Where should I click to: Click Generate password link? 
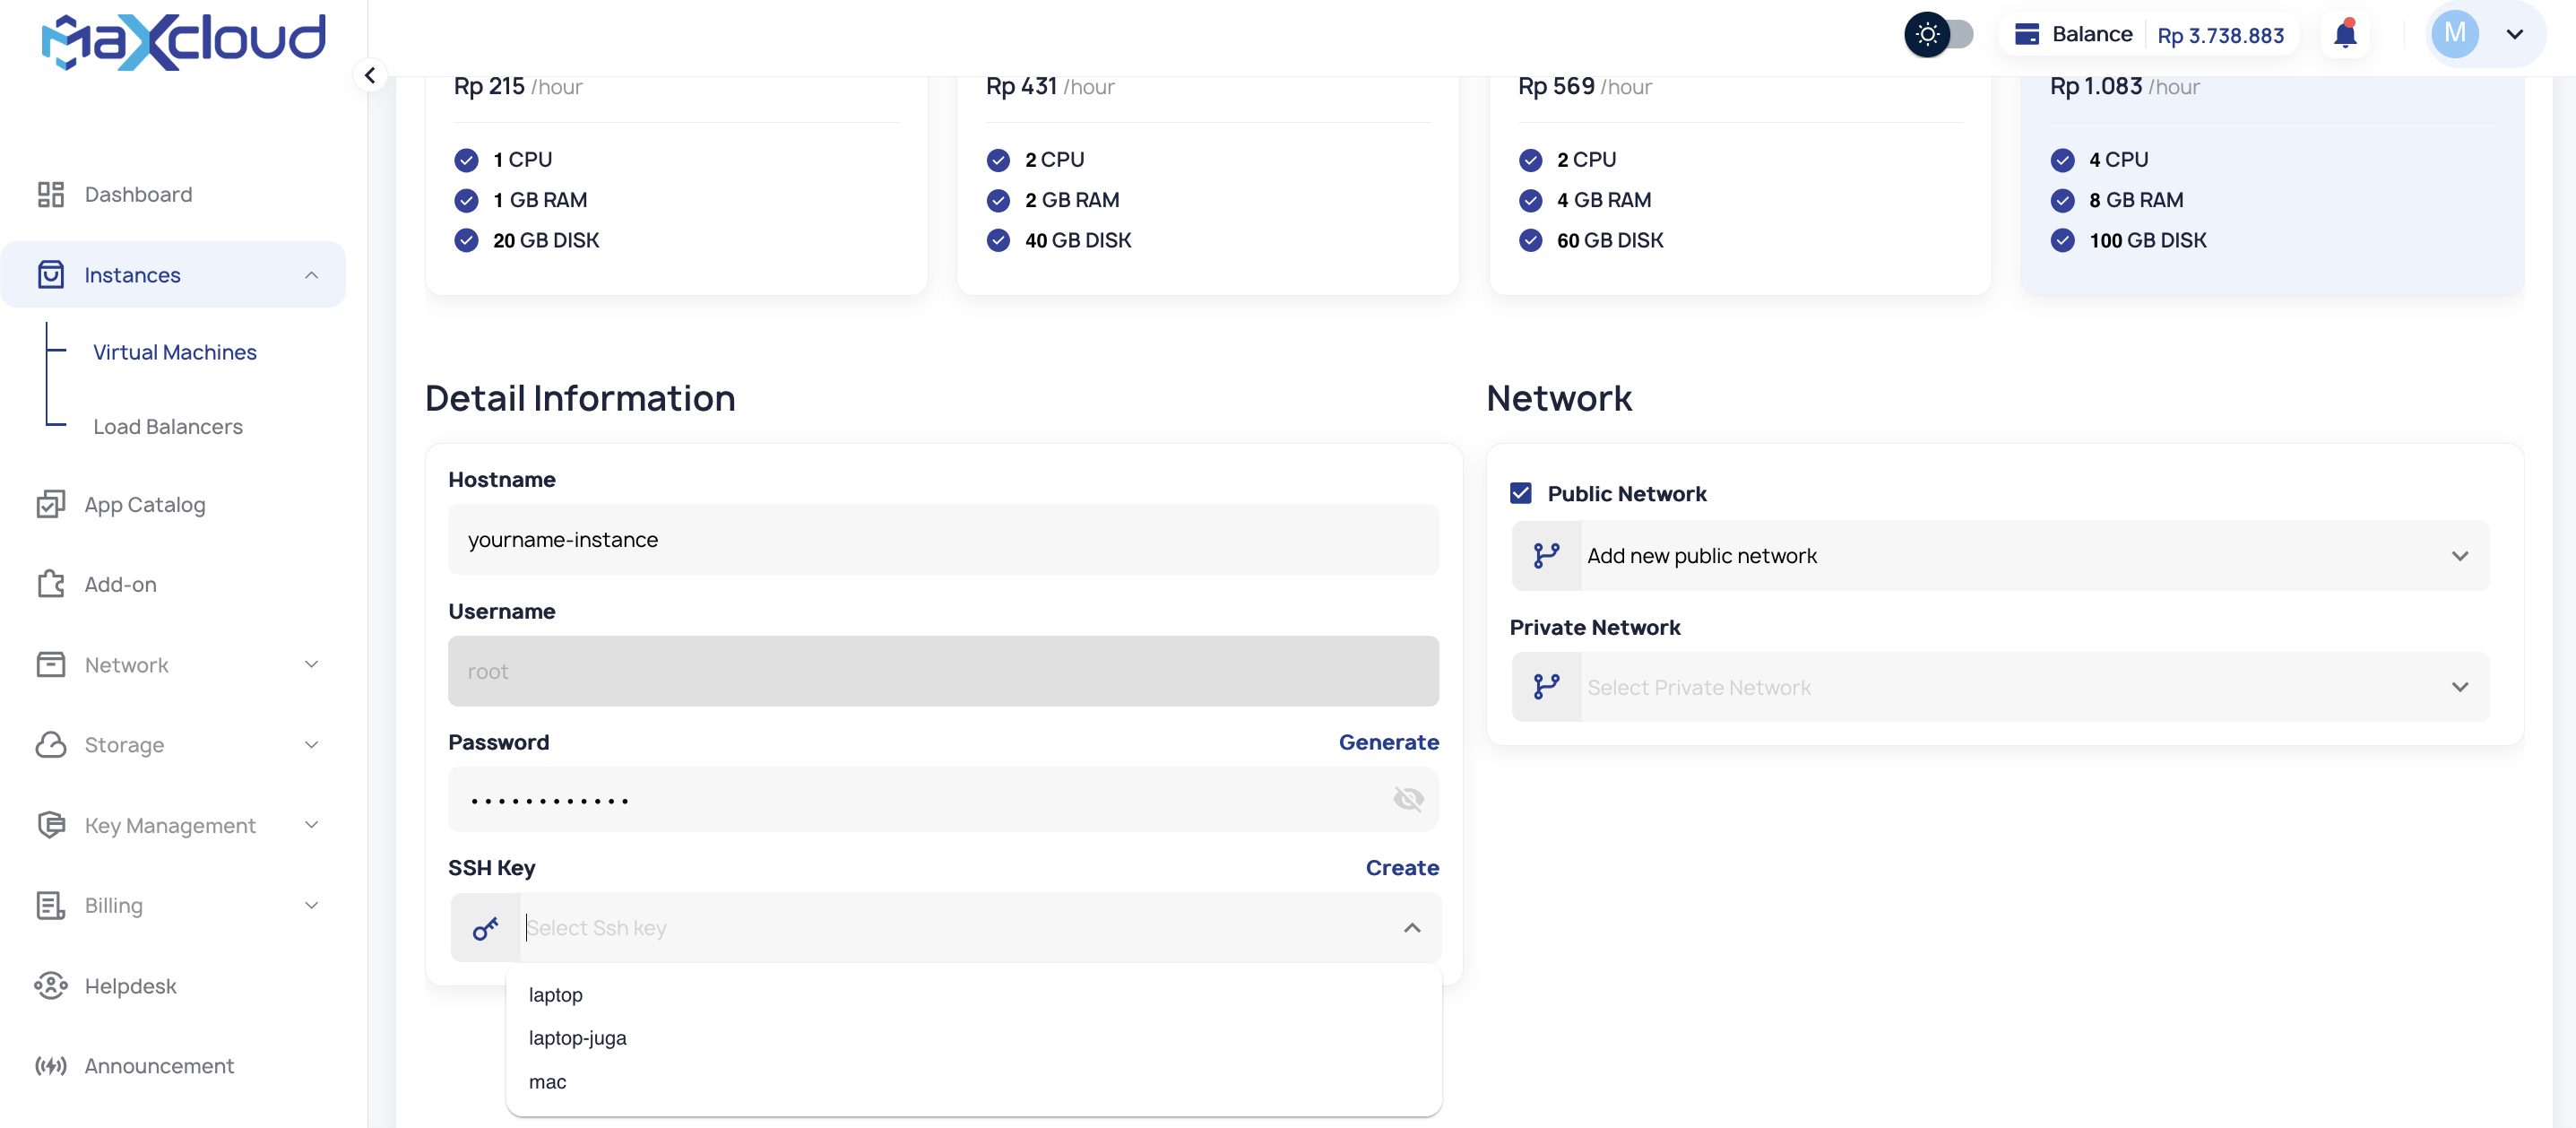[x=1389, y=742]
